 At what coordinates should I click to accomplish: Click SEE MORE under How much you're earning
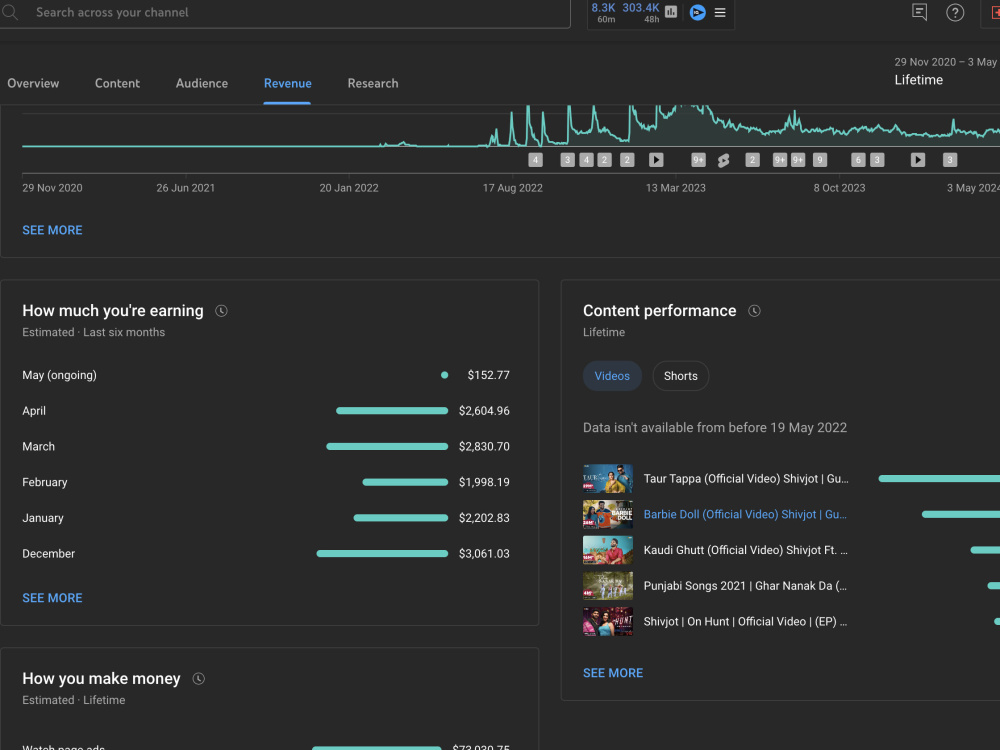click(x=52, y=598)
